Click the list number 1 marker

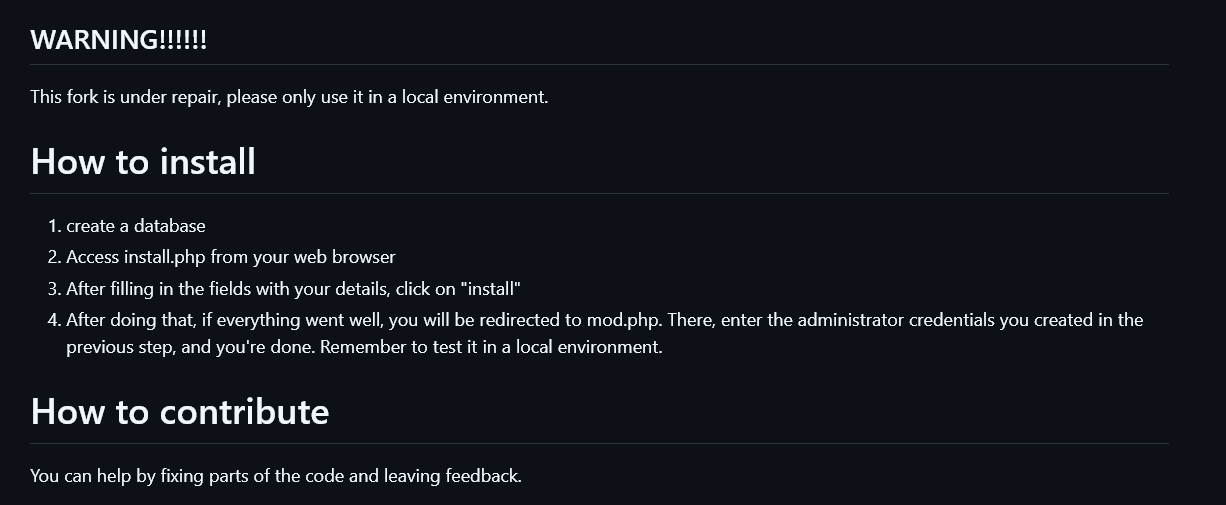click(x=53, y=226)
